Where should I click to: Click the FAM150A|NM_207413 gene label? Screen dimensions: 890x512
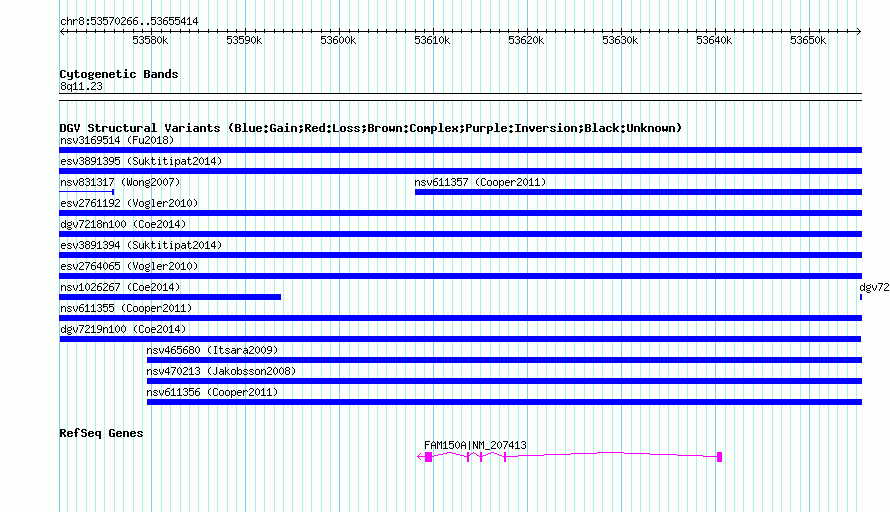coord(475,445)
